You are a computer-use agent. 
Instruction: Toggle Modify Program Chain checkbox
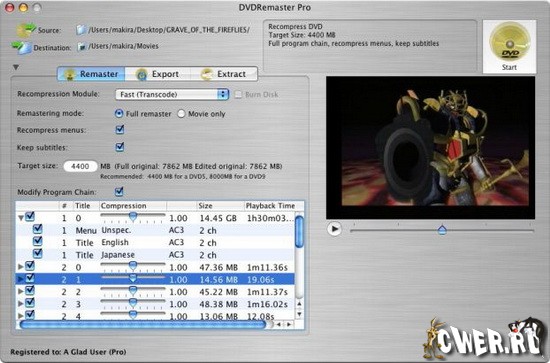tap(119, 191)
